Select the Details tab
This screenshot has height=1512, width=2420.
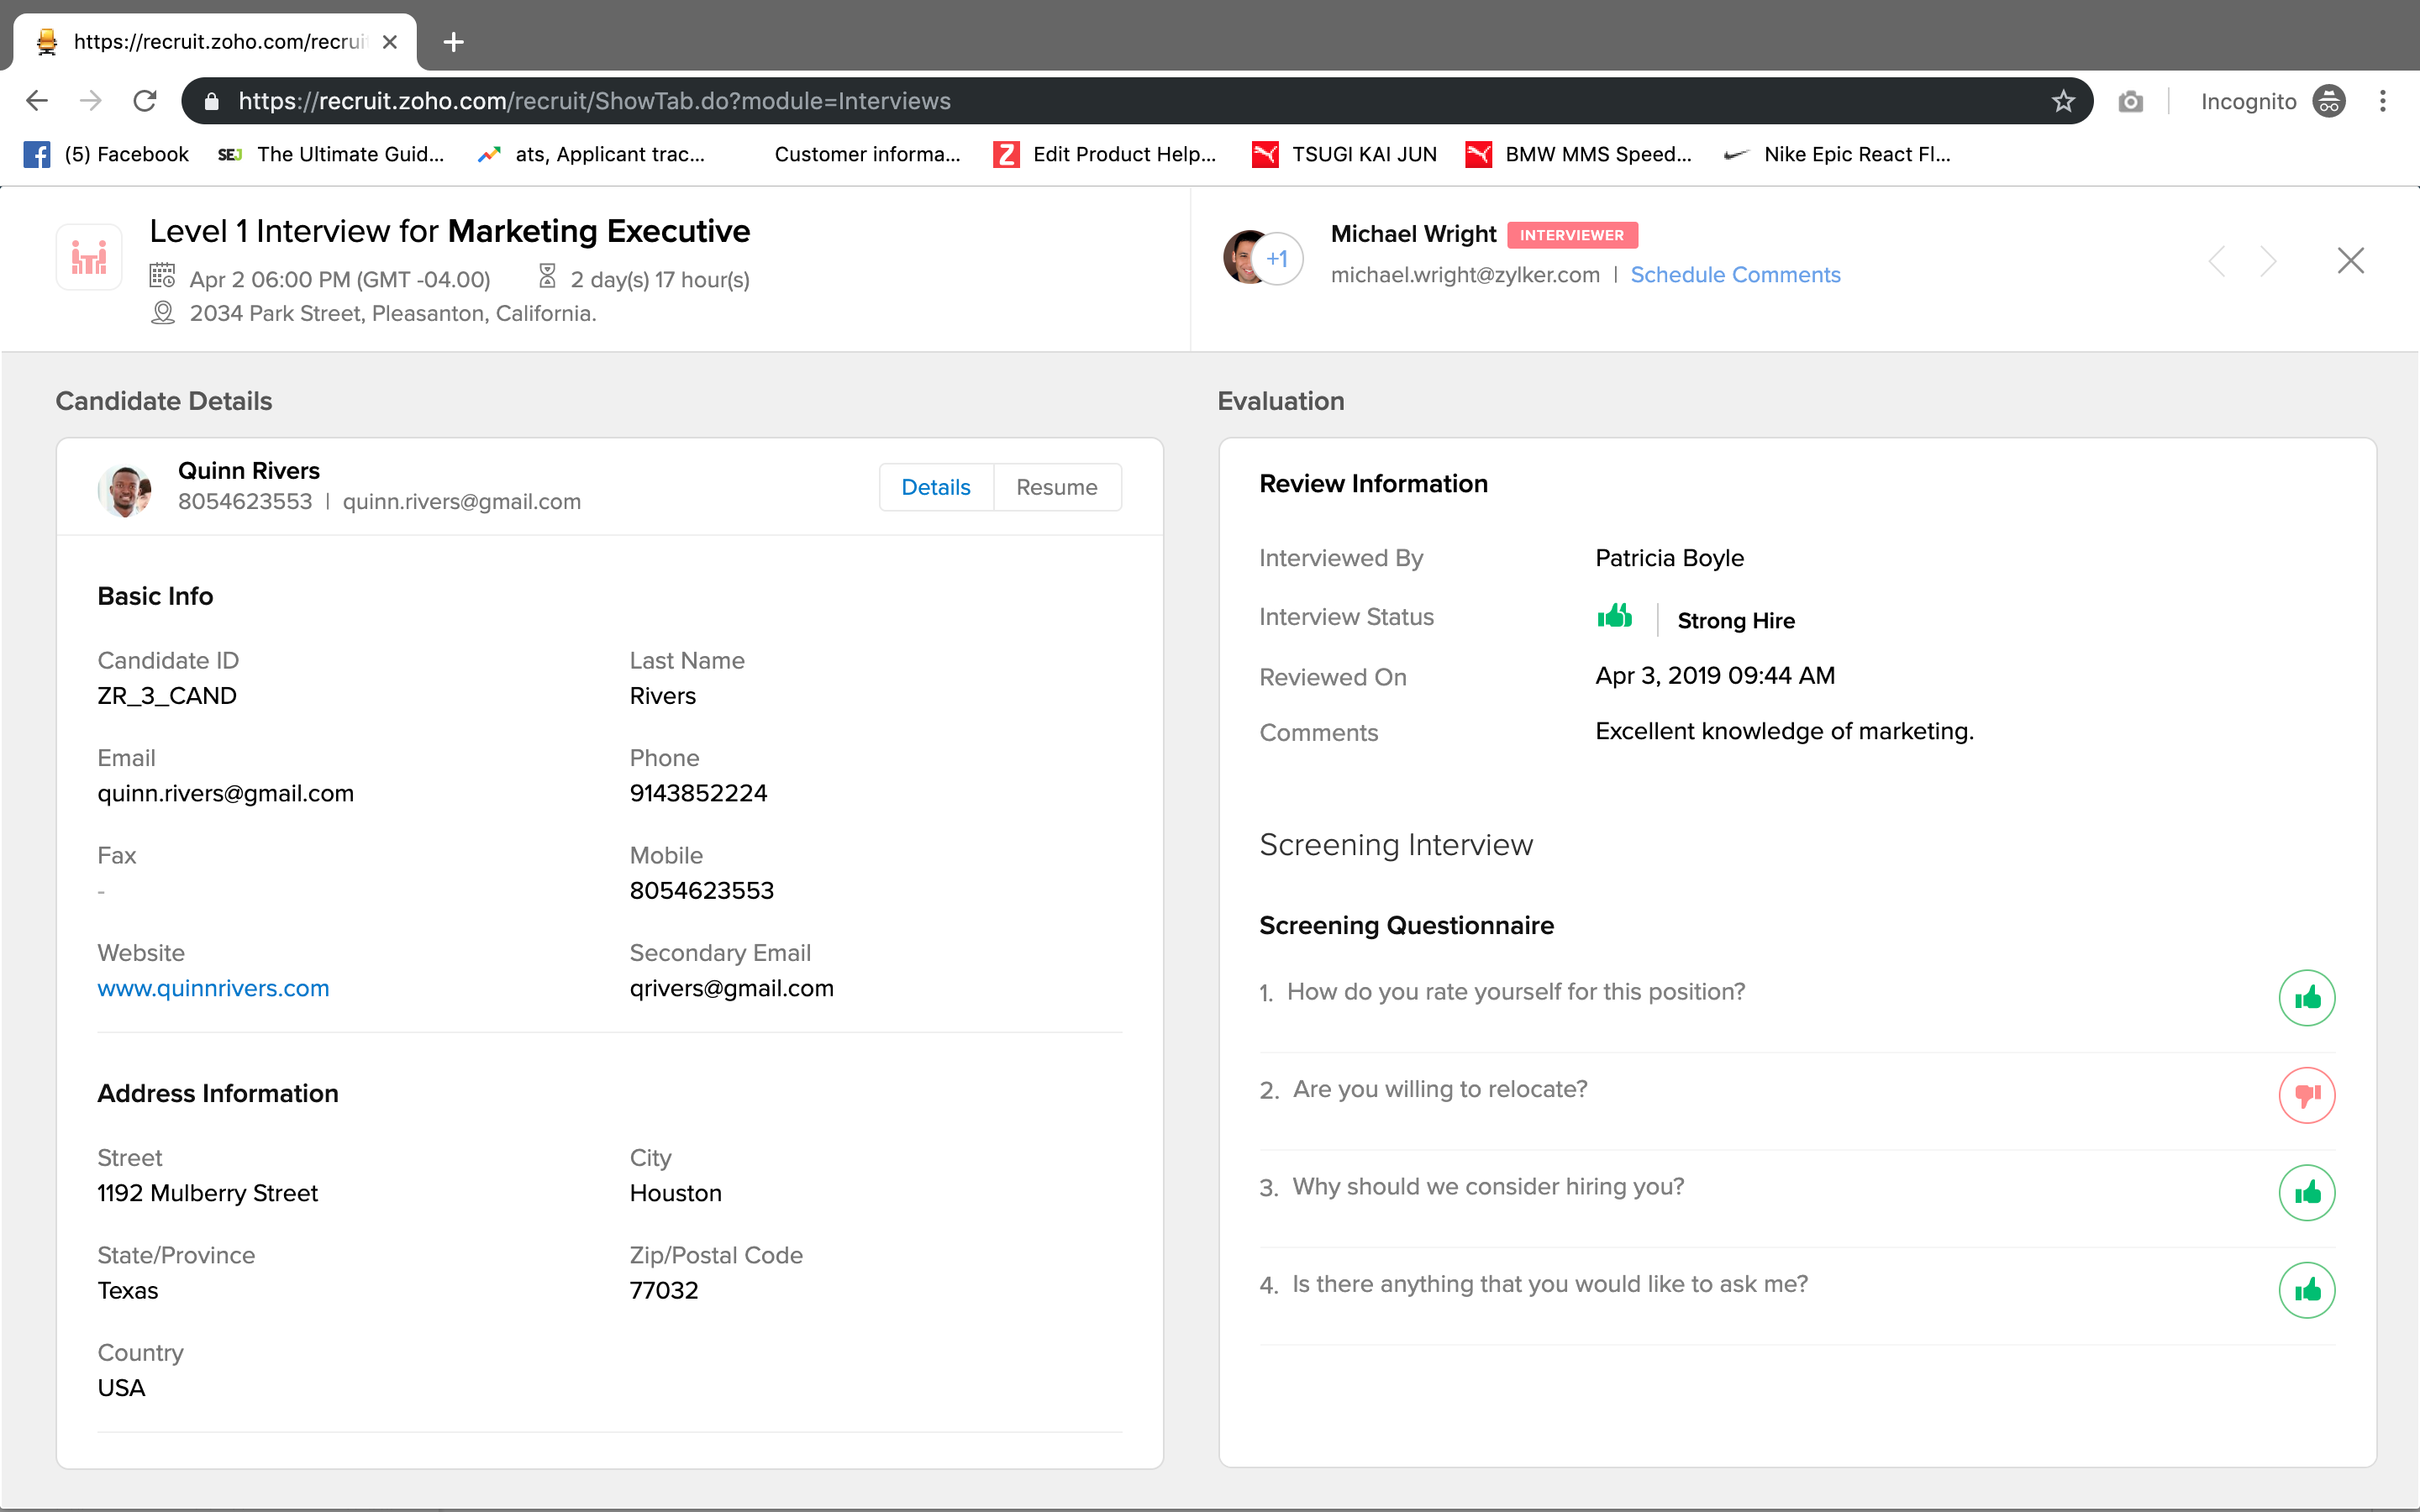935,487
